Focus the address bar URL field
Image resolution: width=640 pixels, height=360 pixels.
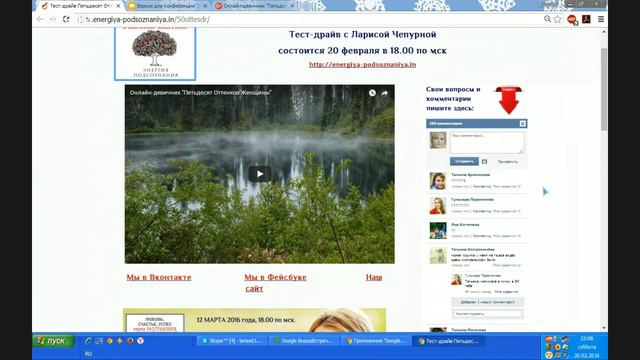[310, 19]
